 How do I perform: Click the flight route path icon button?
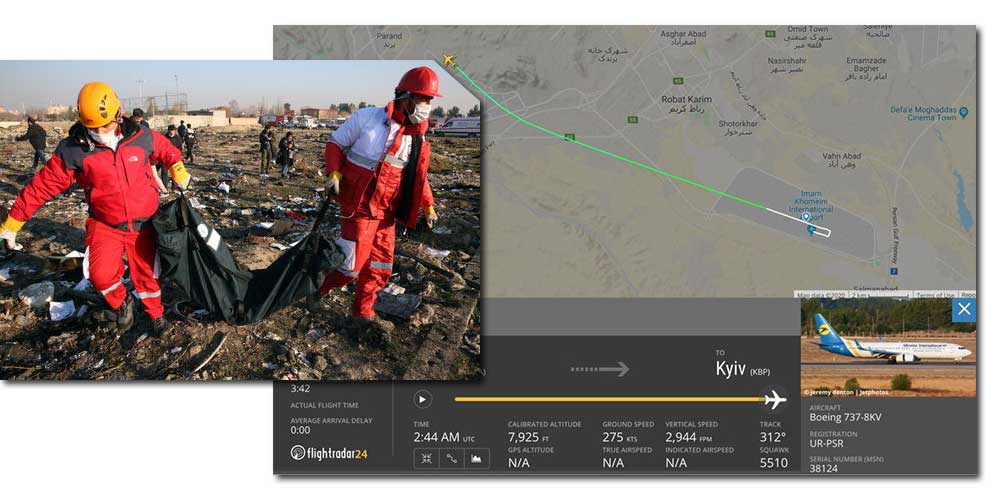[x=452, y=459]
